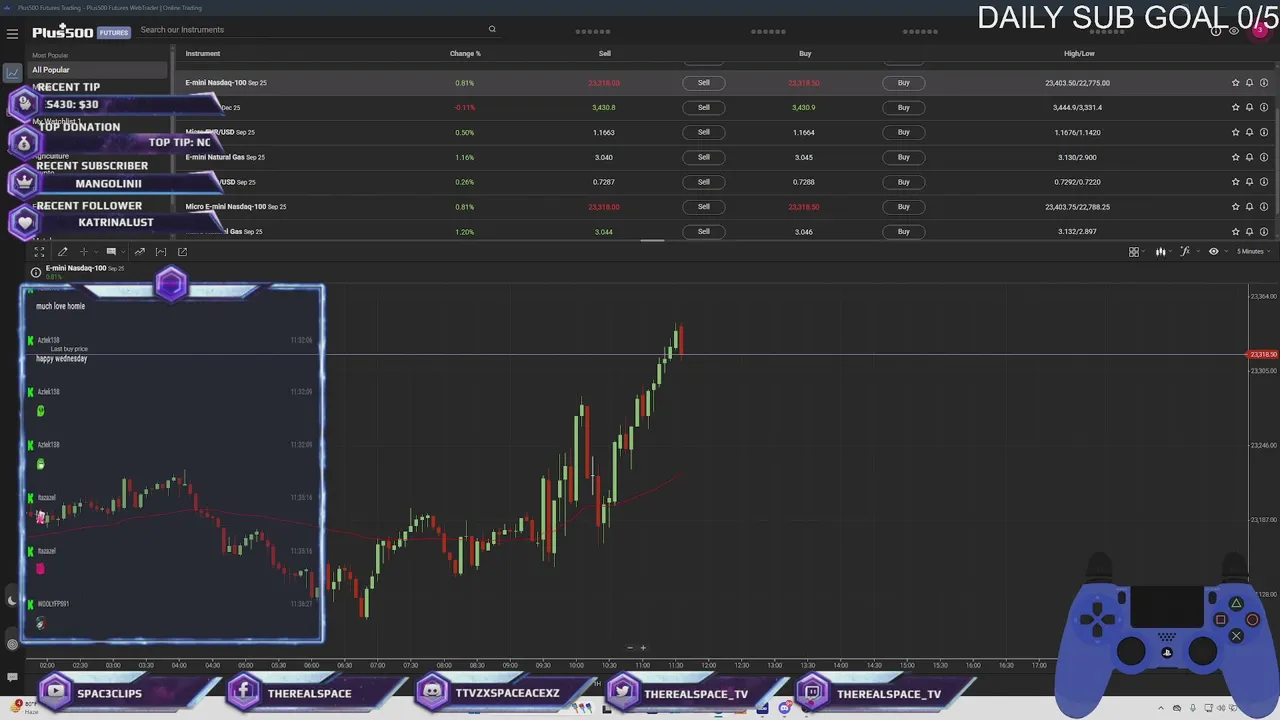Set alert bell for Micro E-mini Nasdaq-100
The image size is (1280, 720).
(x=1249, y=207)
